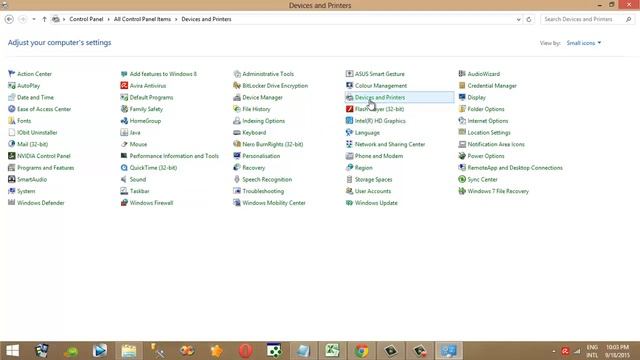Viewport: 640px width, 360px height.
Task: Expand the address bar history dropdown
Action: pos(518,19)
